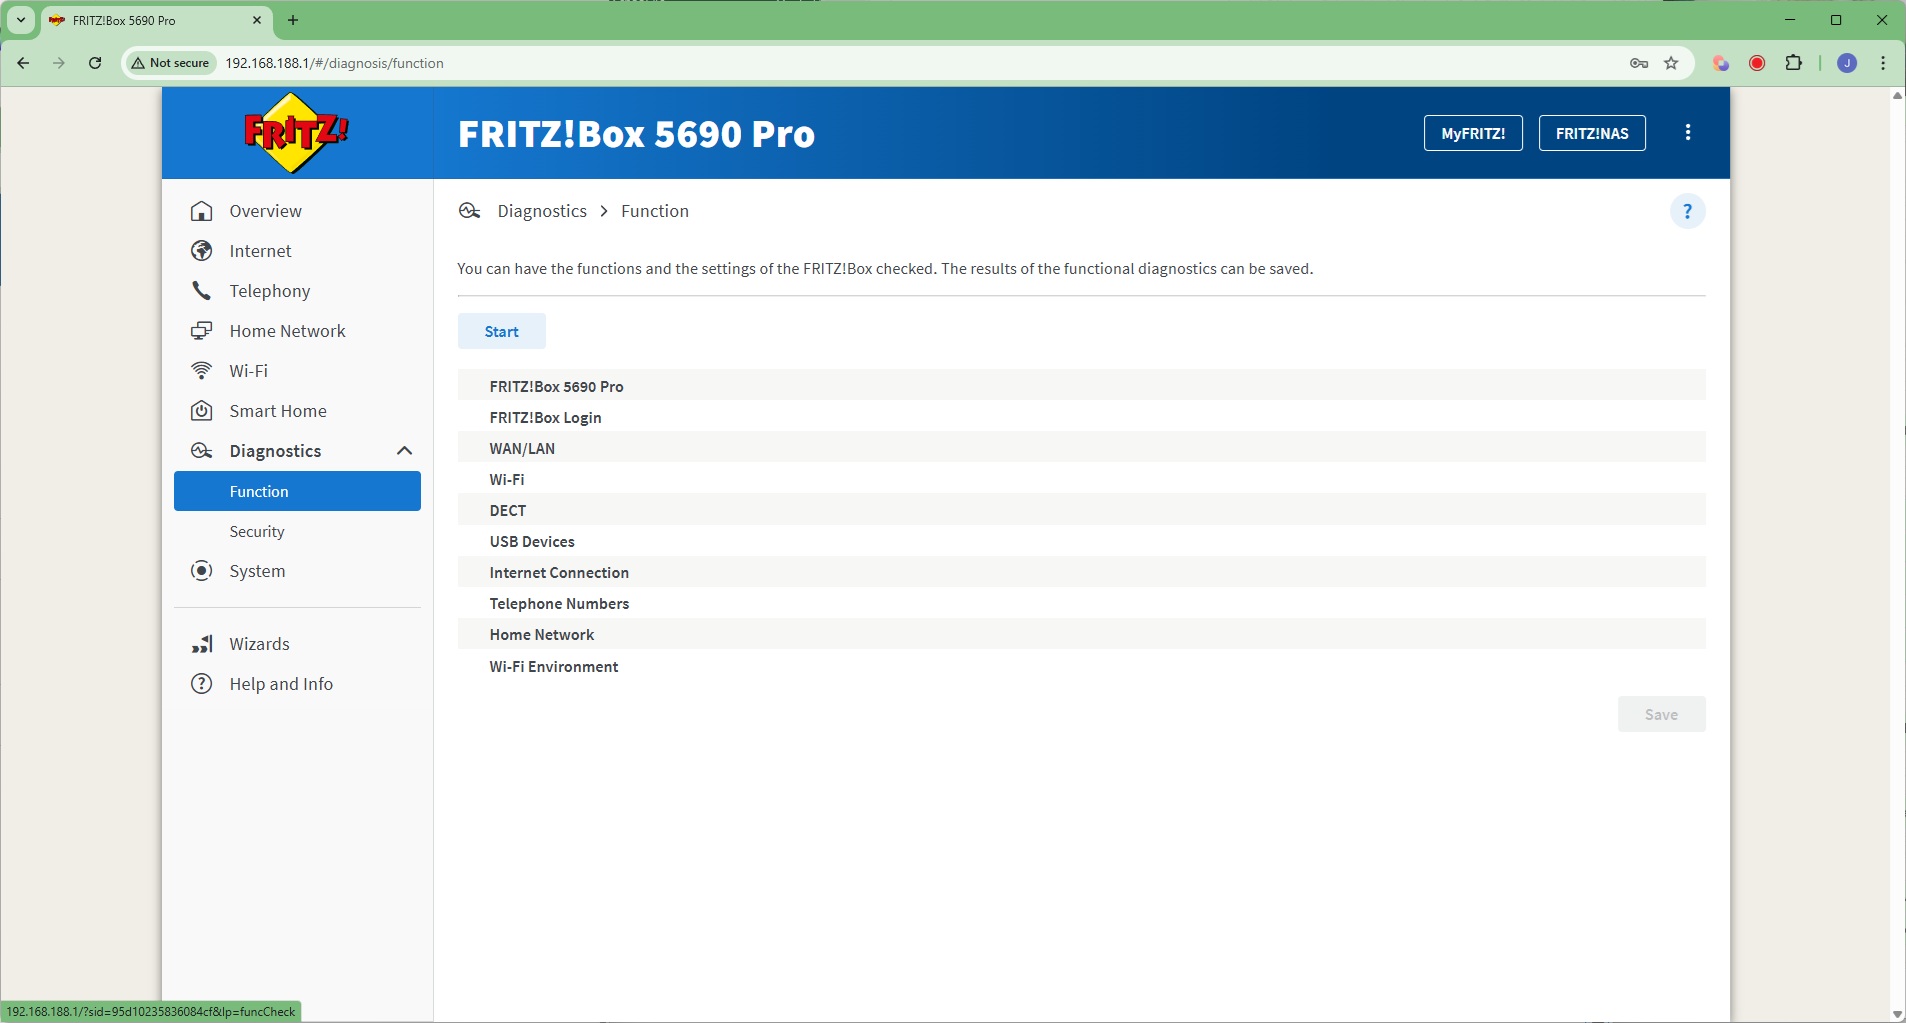1906x1023 pixels.
Task: Open the tab search dropdown arrow
Action: (21, 20)
